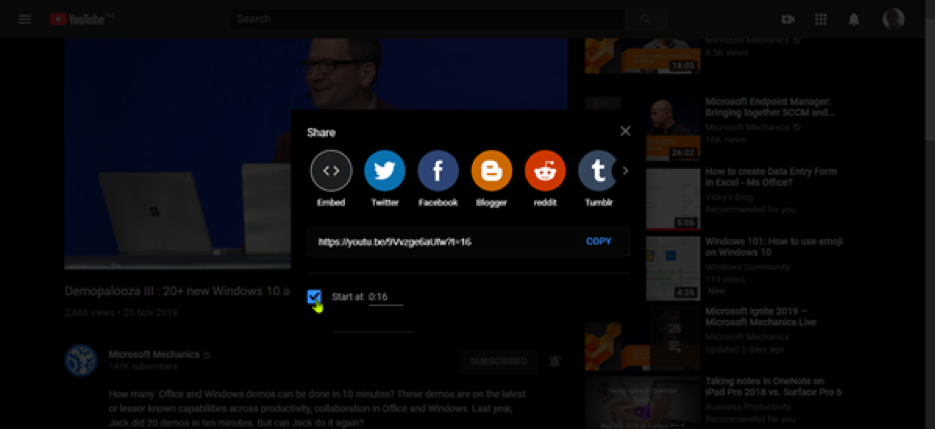
Task: Open the 18:05 video thumbnail at top
Action: pyautogui.click(x=642, y=55)
